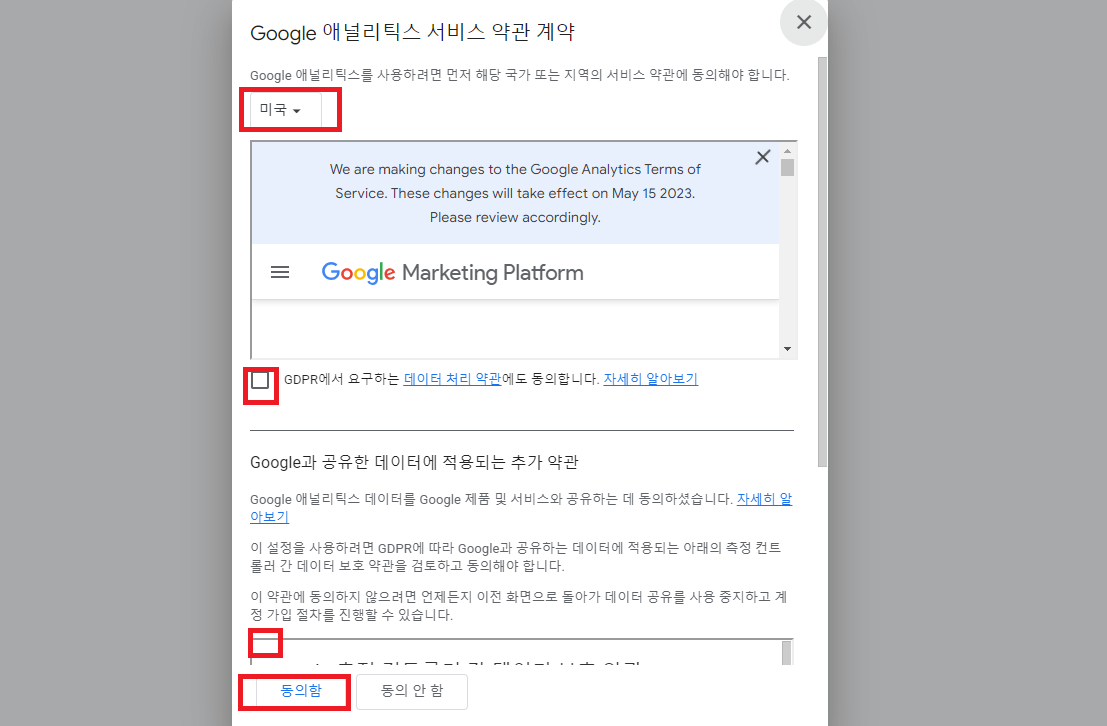Click the terms frame scrollbar up arrow
Screen dimensions: 1107x726
[x=787, y=151]
